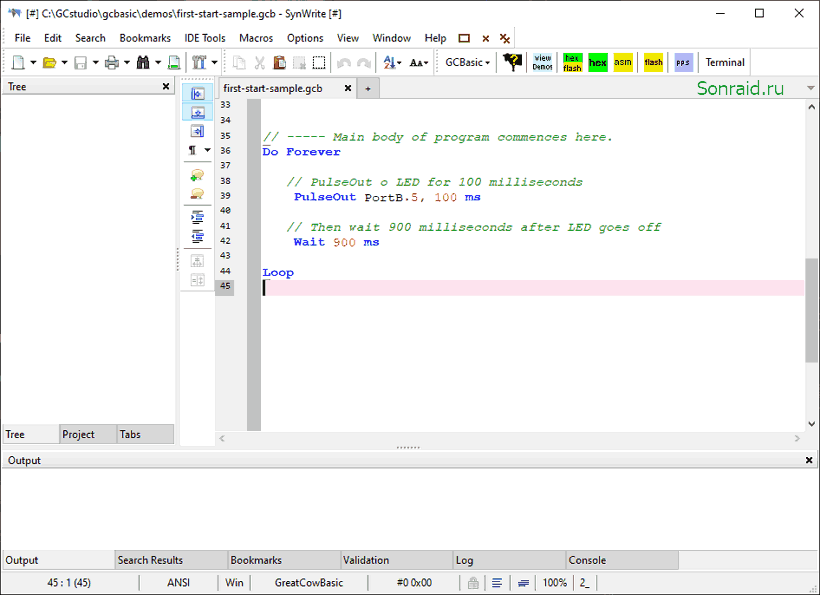Screen dimensions: 820x595
Task: Remove comment with red minus bubble icon
Action: point(197,194)
